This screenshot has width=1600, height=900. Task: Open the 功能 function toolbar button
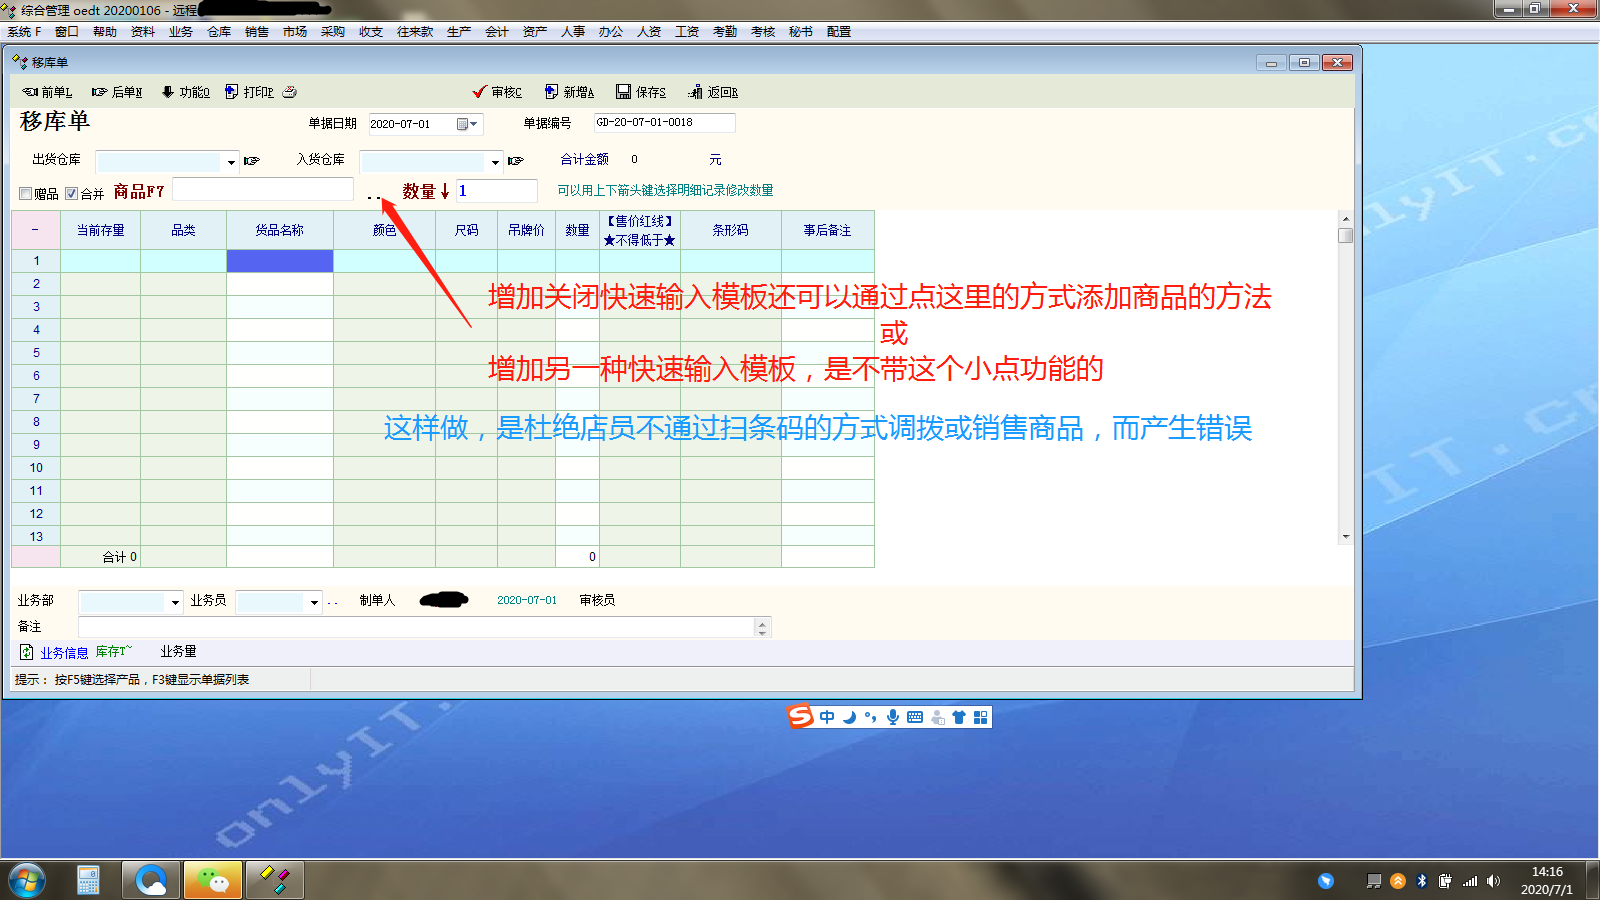(168, 92)
